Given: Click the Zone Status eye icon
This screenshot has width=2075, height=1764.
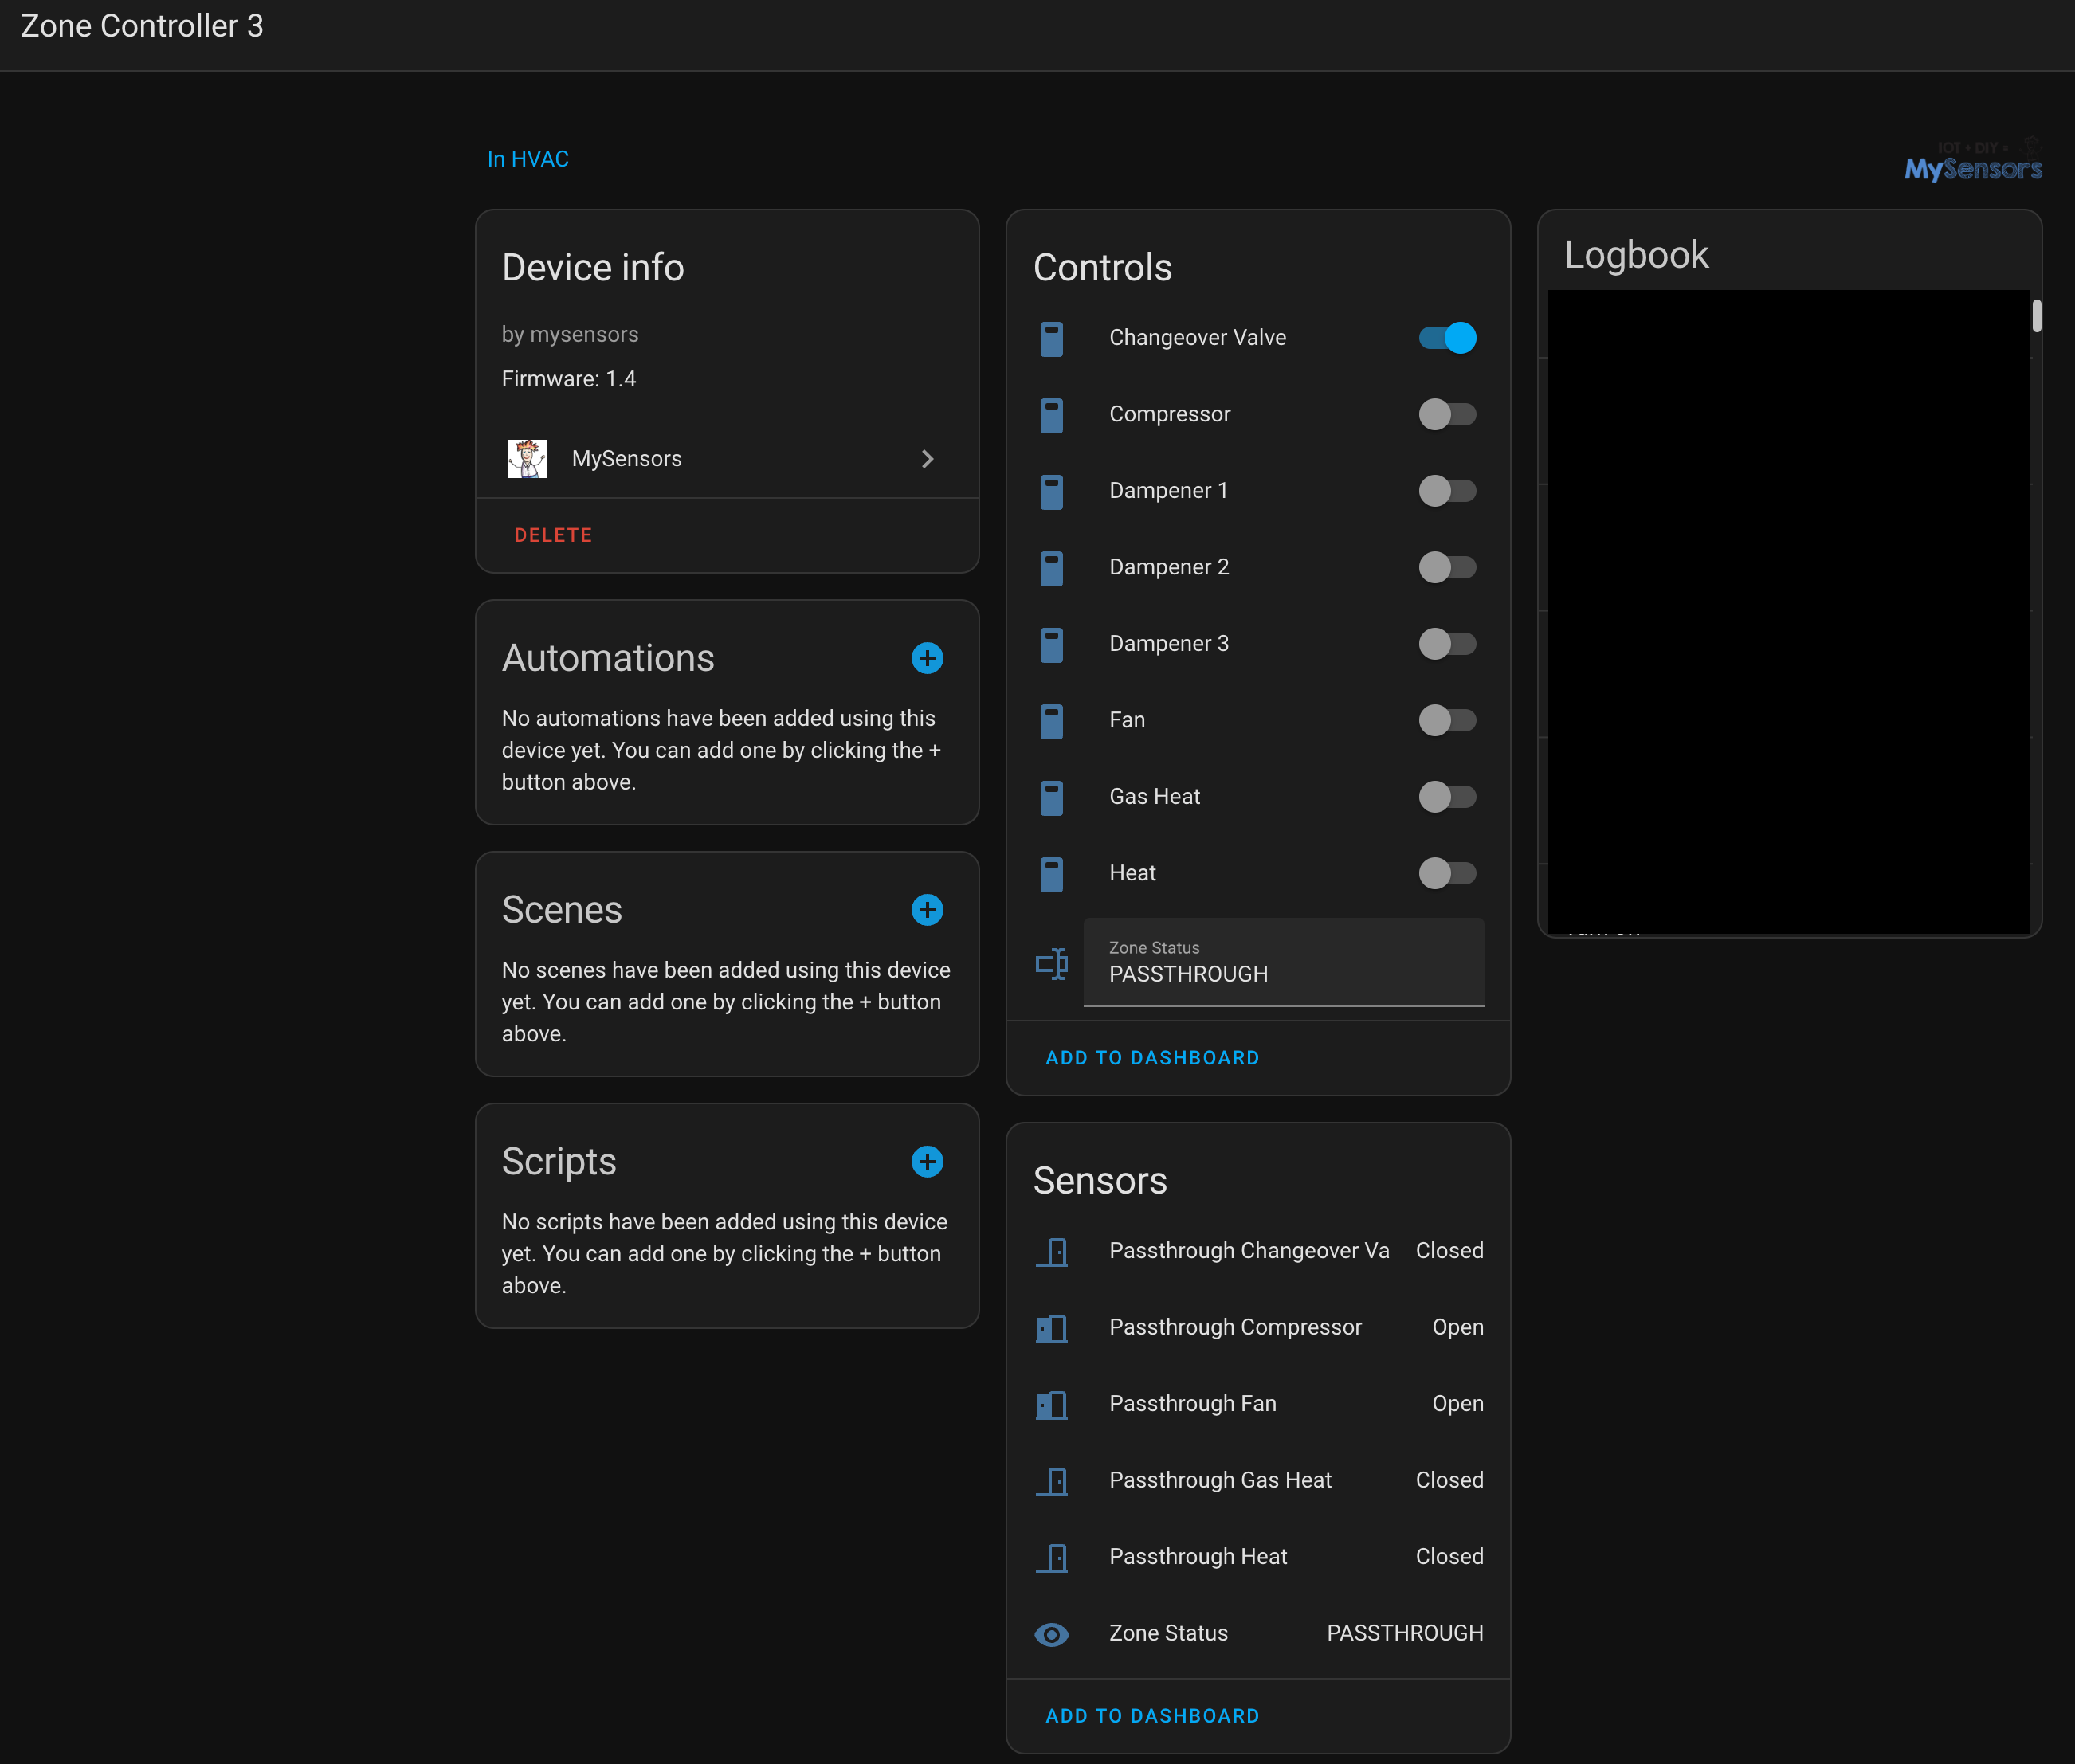Looking at the screenshot, I should pos(1051,1634).
